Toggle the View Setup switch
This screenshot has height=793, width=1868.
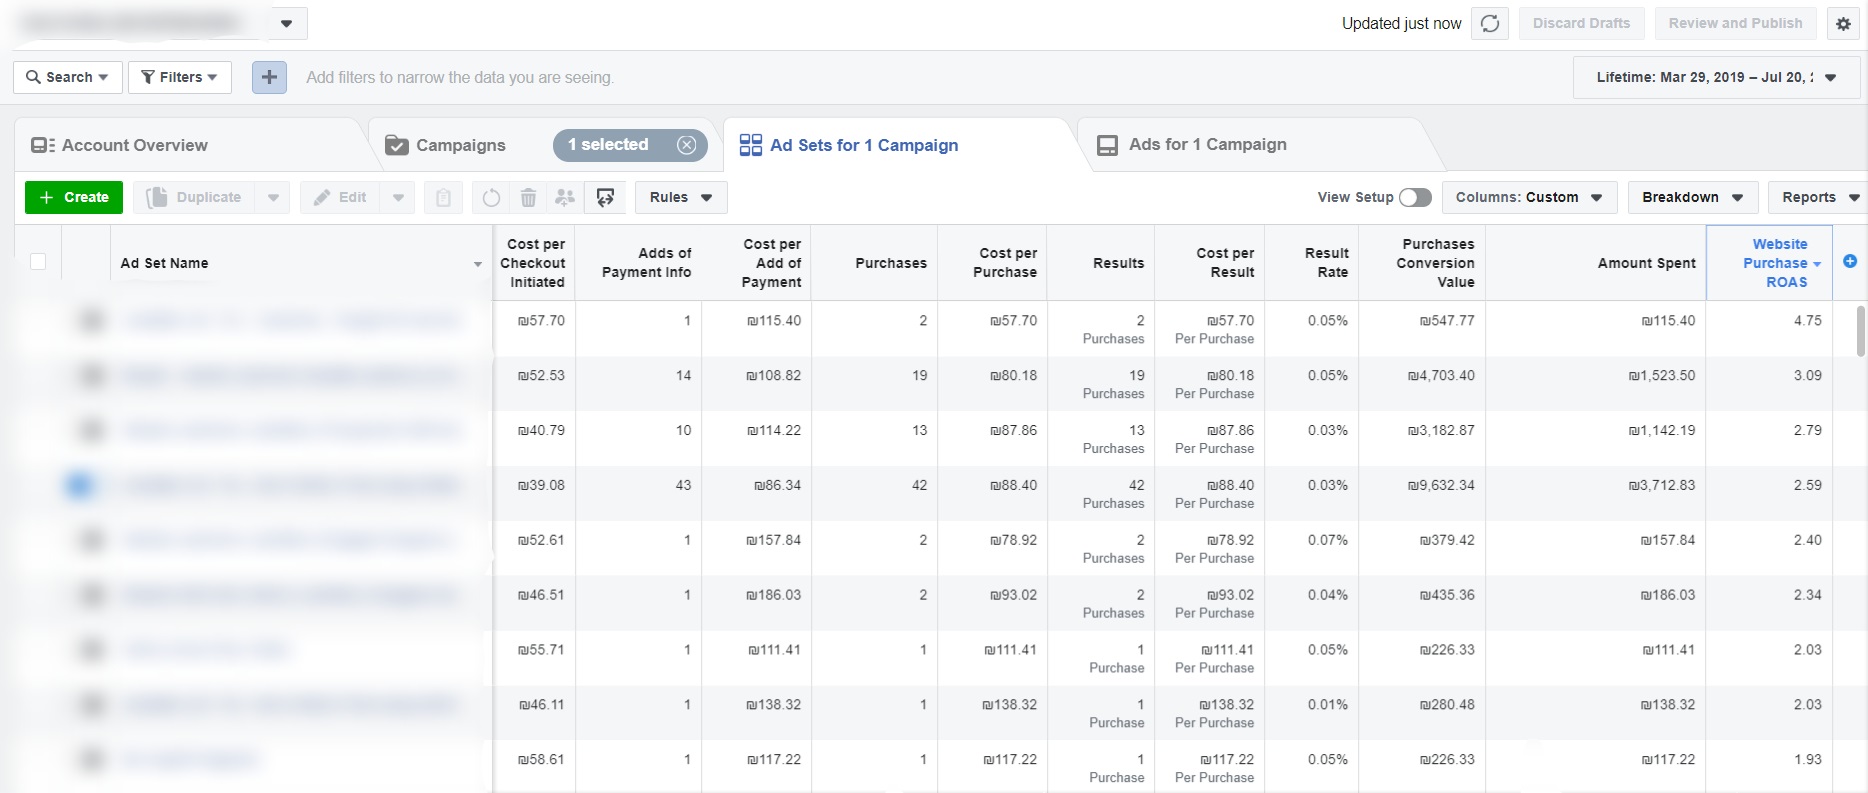1414,198
